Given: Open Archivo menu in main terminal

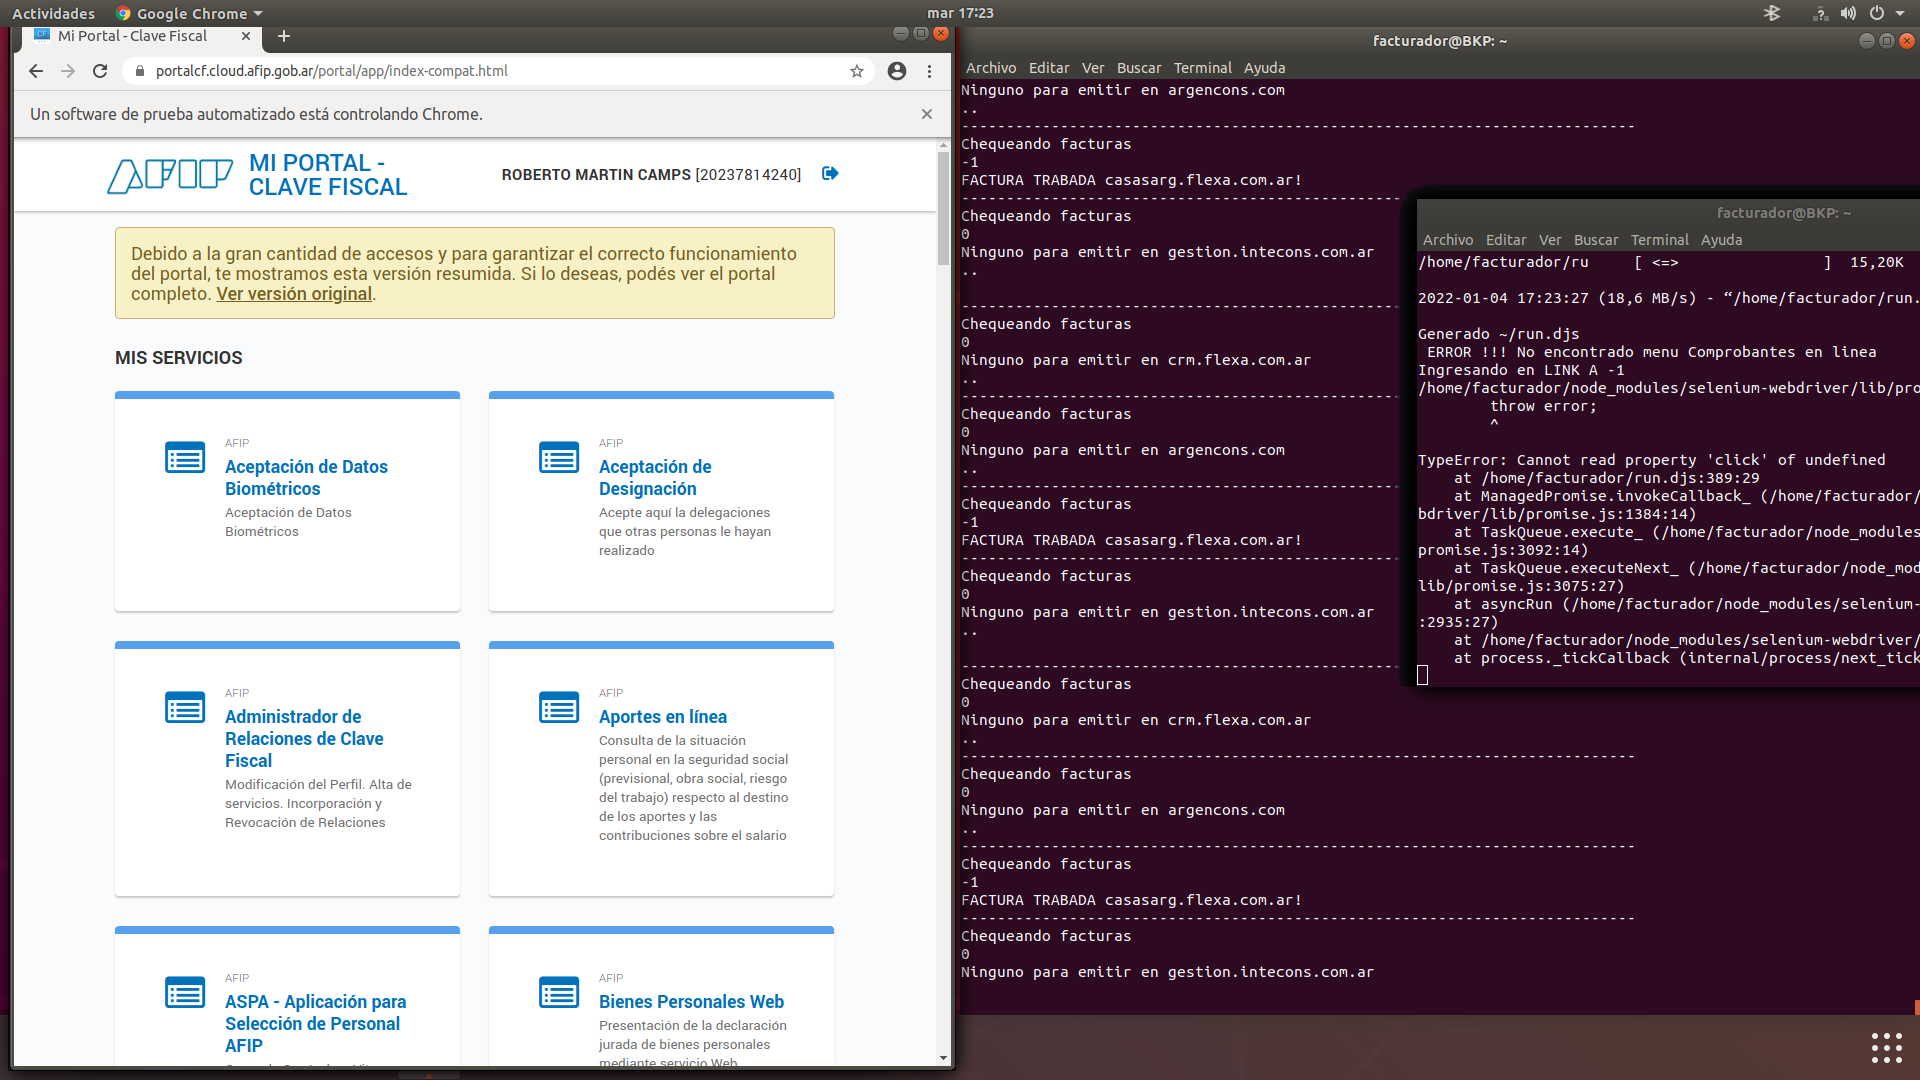Looking at the screenshot, I should (x=991, y=68).
